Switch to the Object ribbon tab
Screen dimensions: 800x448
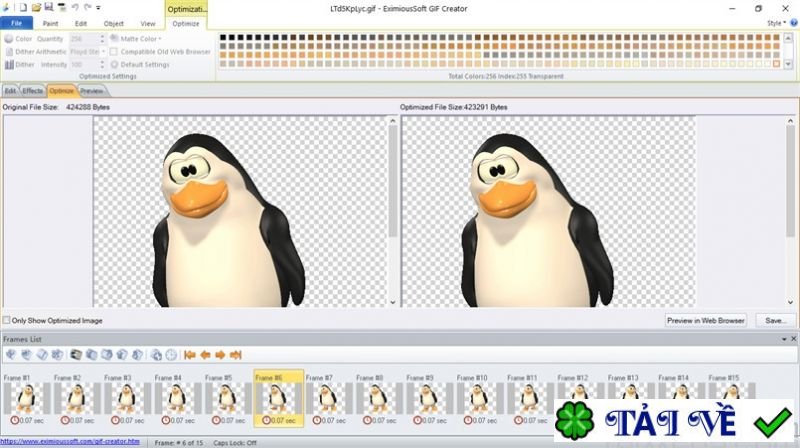click(113, 23)
